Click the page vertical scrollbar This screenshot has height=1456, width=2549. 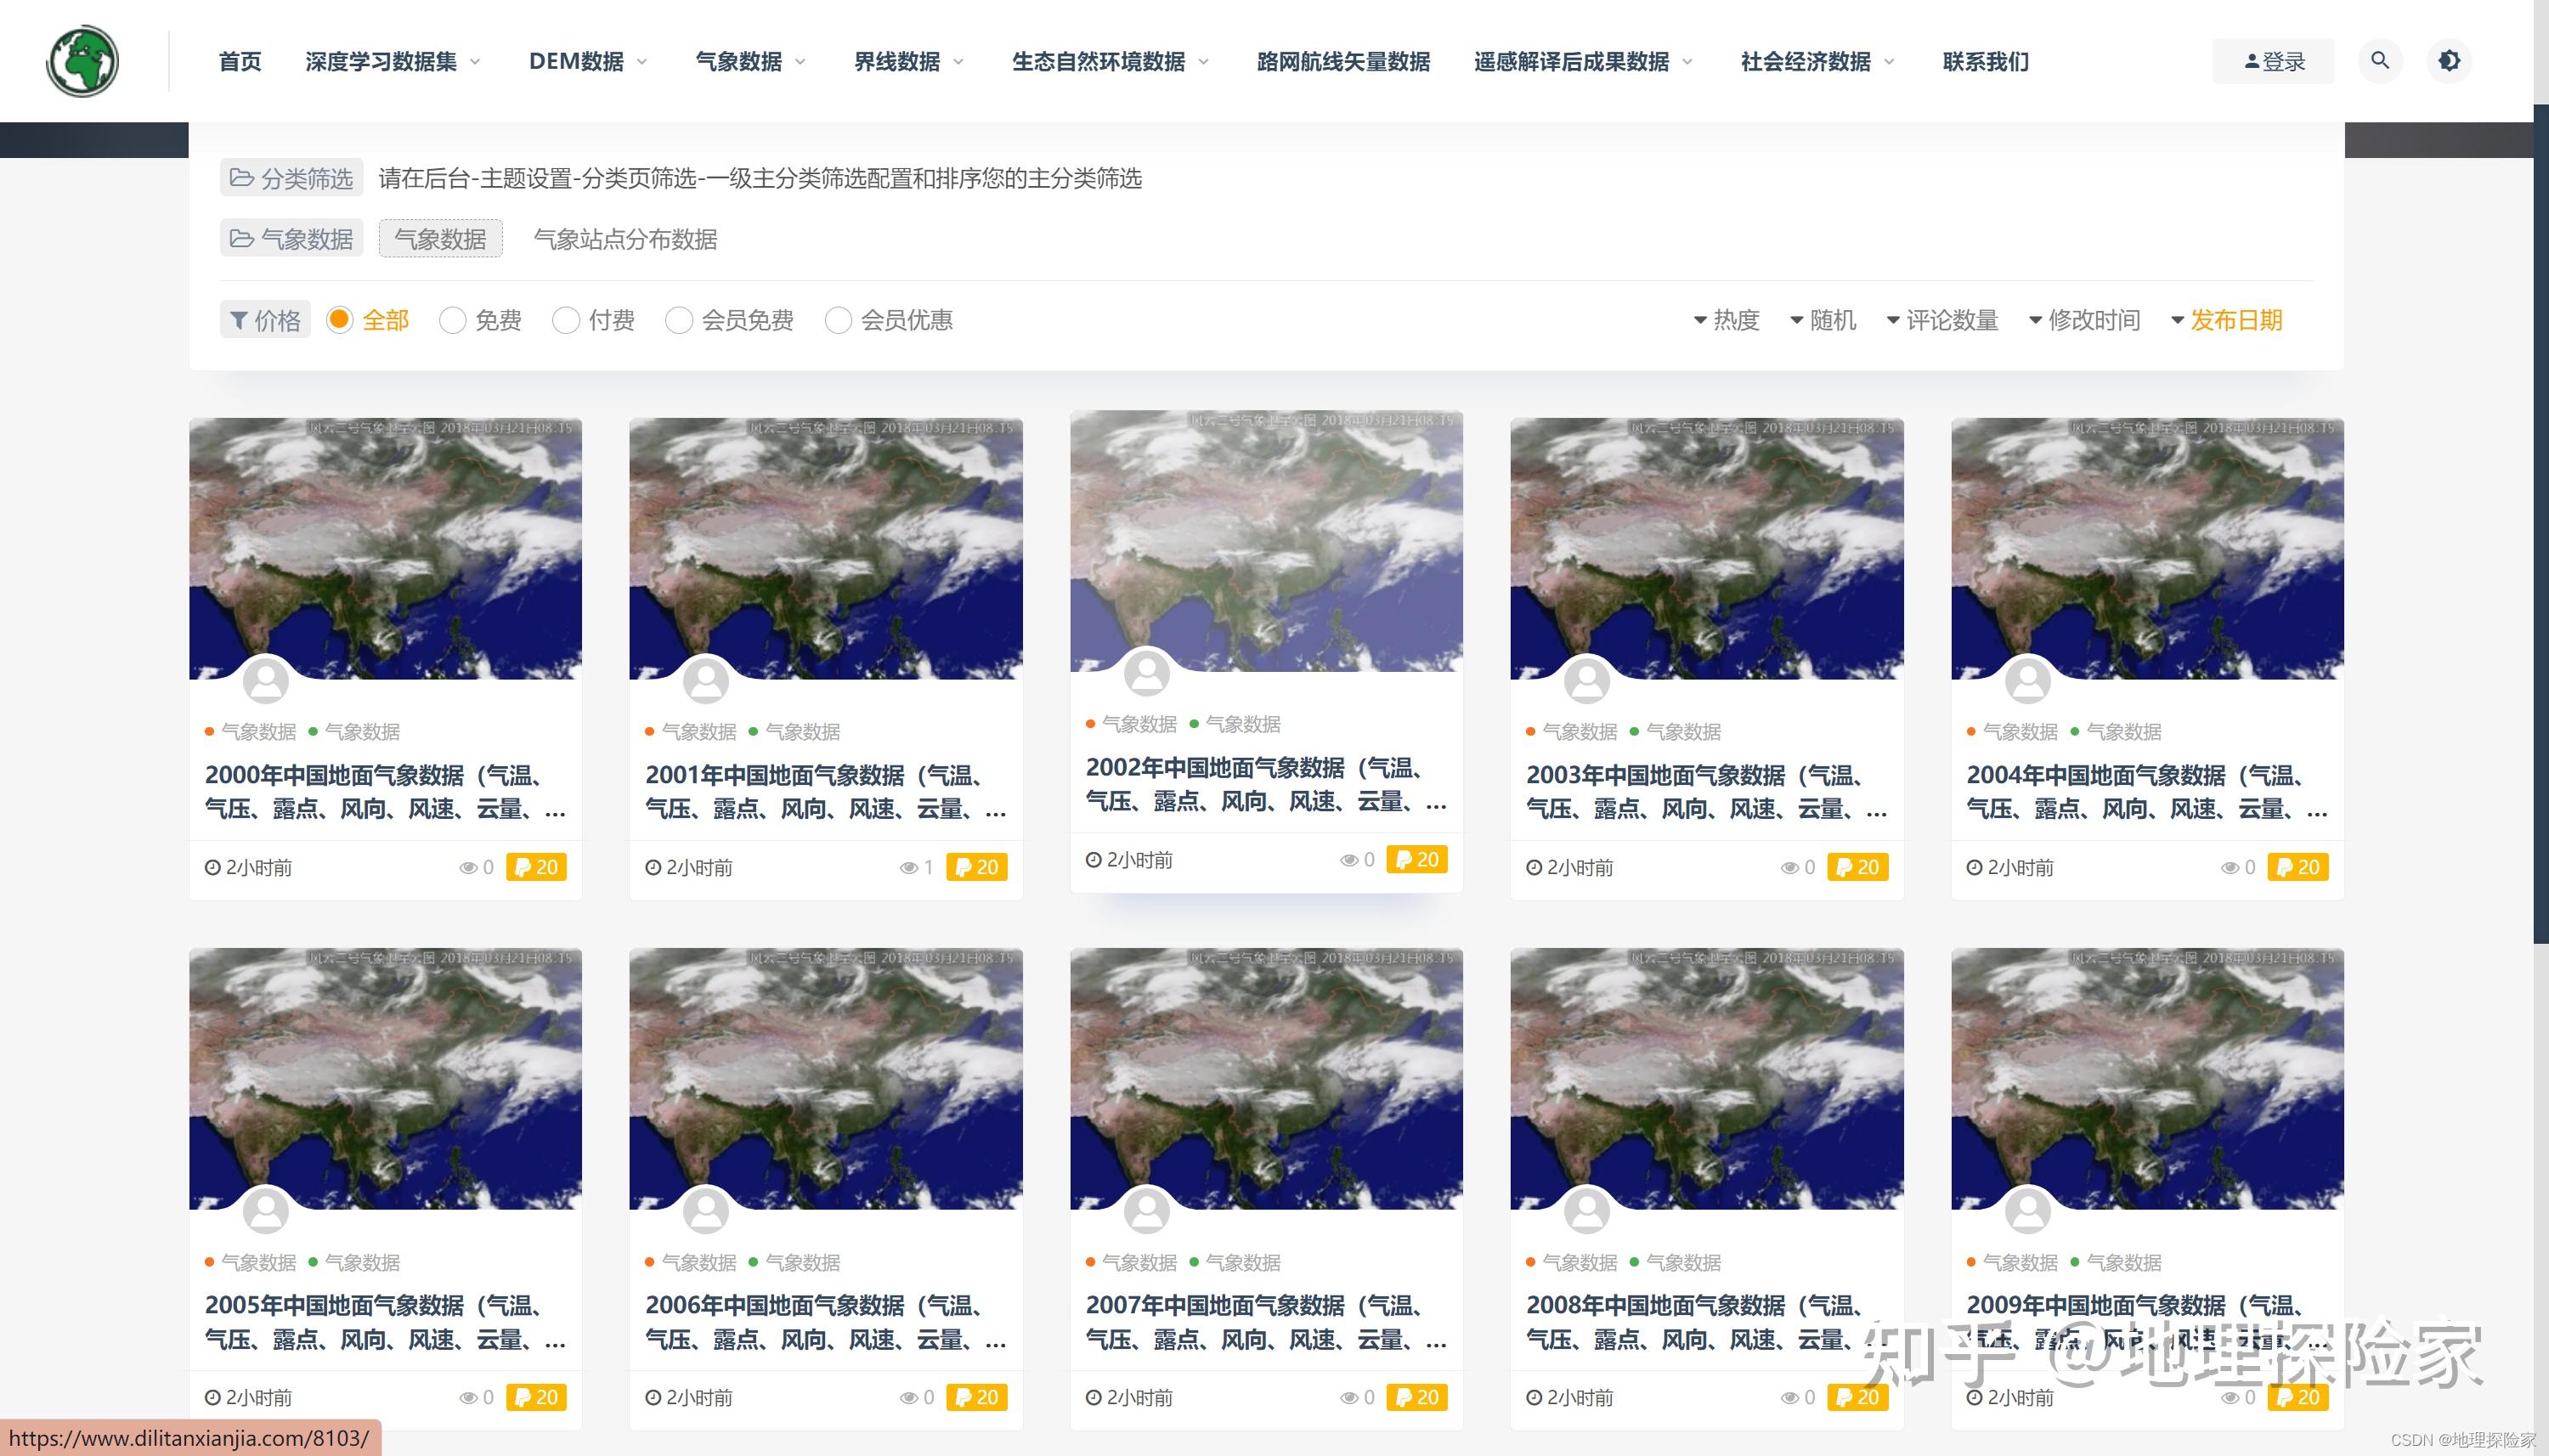pos(2540,520)
